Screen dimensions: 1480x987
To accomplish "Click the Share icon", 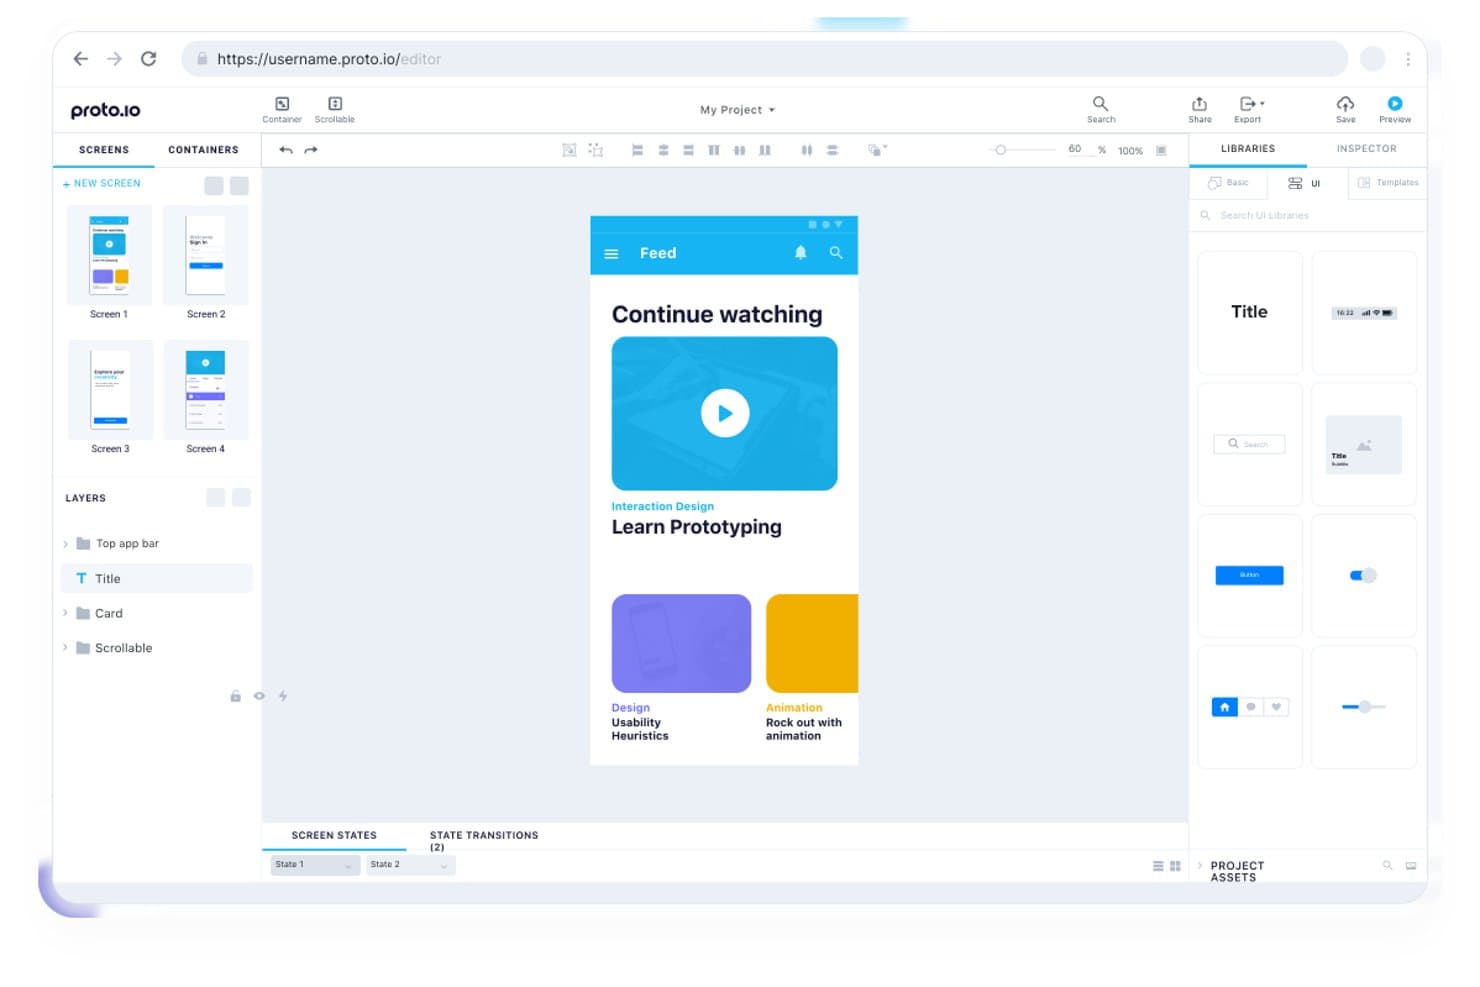I will pos(1199,104).
